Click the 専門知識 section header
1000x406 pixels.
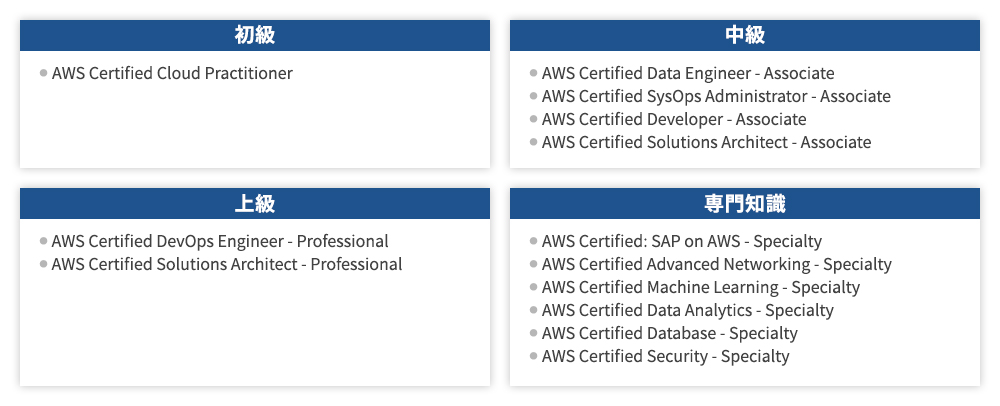click(745, 204)
